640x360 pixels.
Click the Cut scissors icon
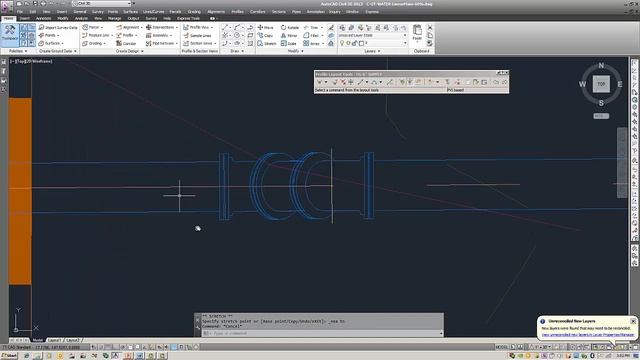click(x=429, y=27)
